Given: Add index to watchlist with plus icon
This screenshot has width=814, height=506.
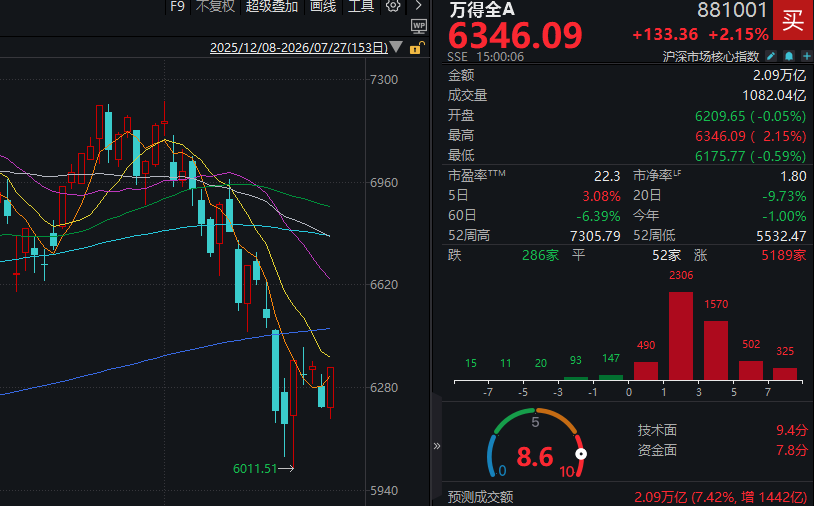Looking at the screenshot, I should tap(806, 56).
